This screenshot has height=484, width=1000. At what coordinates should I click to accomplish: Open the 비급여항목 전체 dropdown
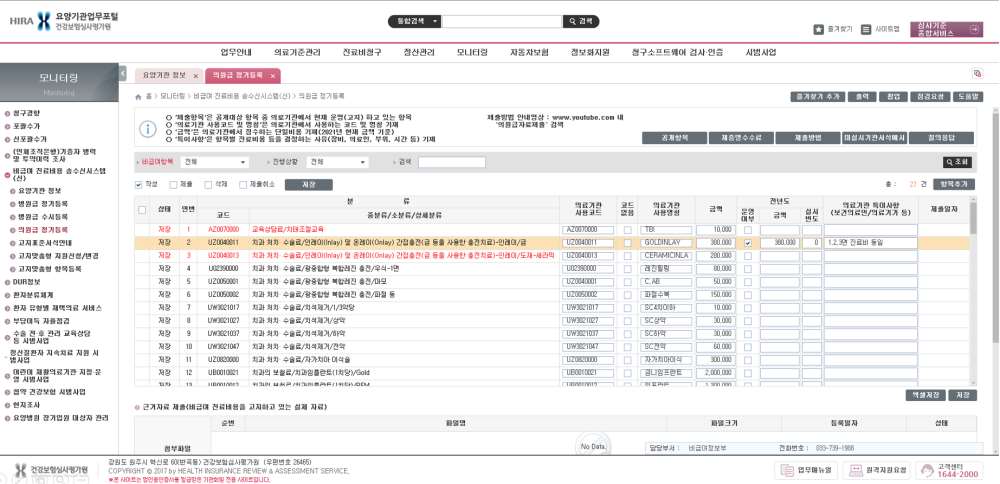click(215, 163)
